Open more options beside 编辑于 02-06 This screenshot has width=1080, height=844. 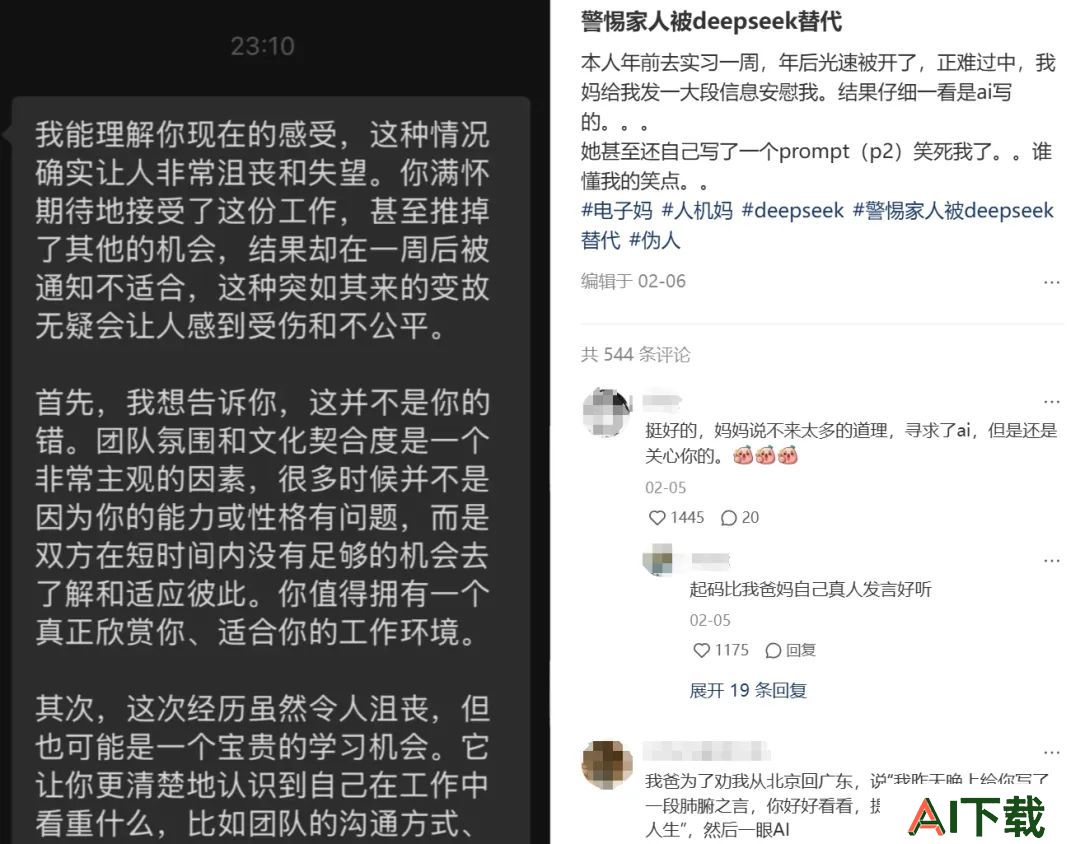click(x=1051, y=282)
